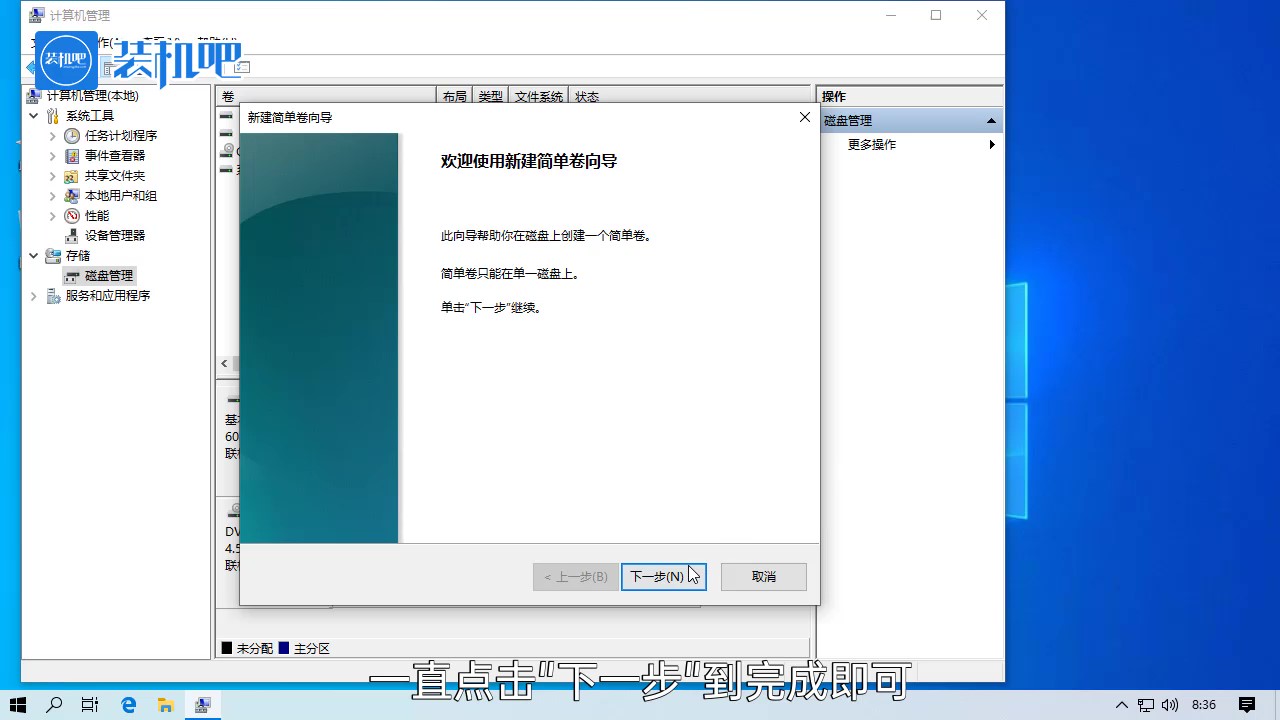
Task: Expand 更多操作 in the Actions pane
Action: click(991, 144)
